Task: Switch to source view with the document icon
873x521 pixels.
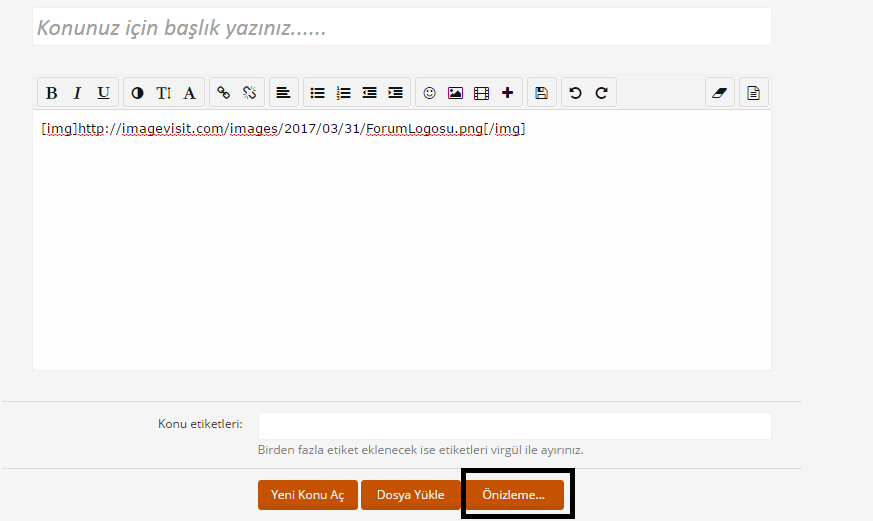Action: [753, 93]
